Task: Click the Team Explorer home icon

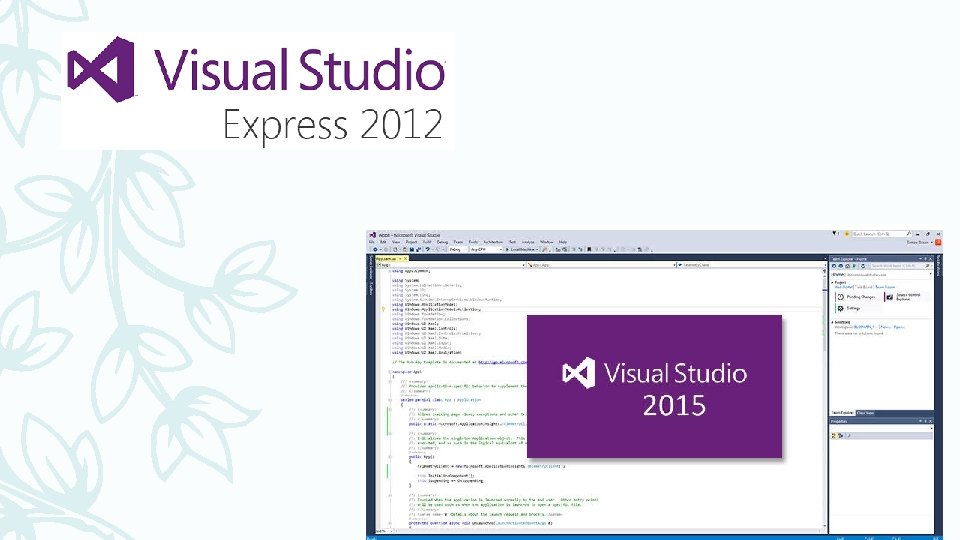Action: click(847, 266)
